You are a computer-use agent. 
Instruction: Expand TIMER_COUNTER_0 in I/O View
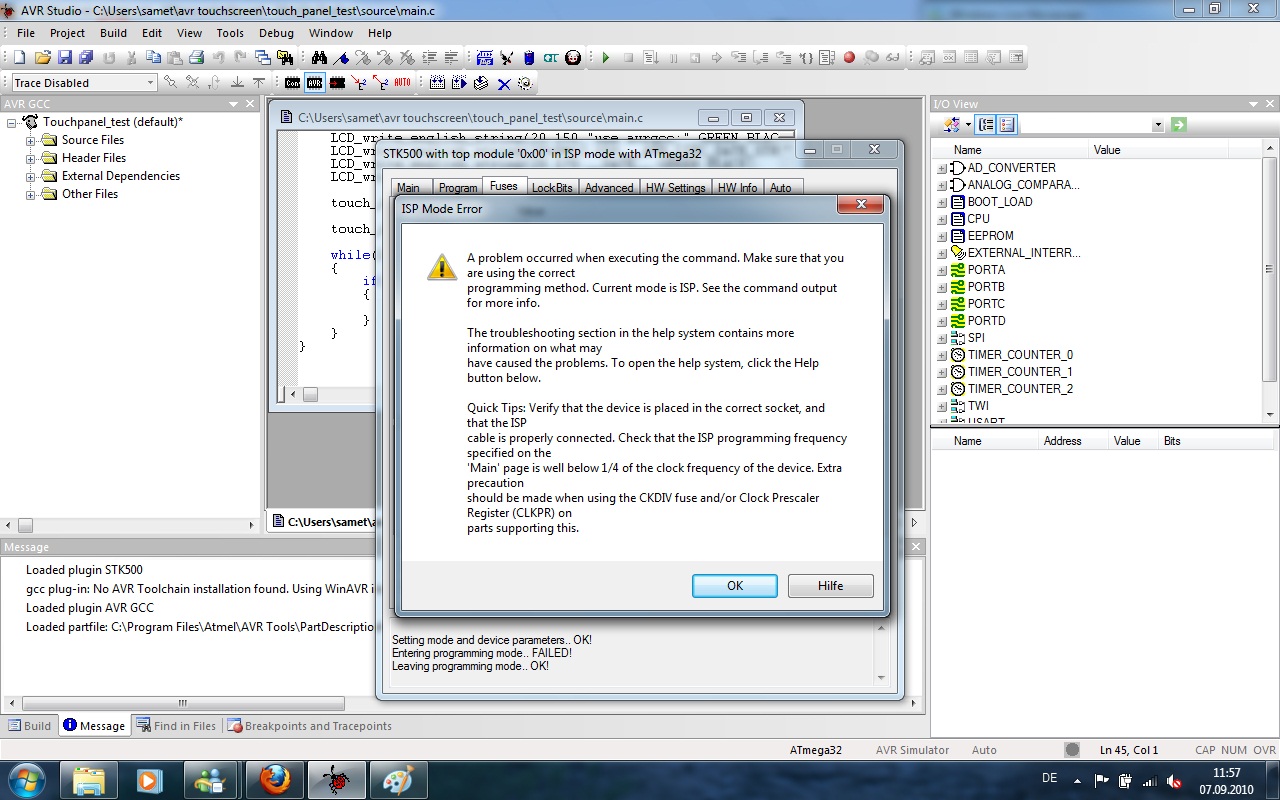(942, 356)
